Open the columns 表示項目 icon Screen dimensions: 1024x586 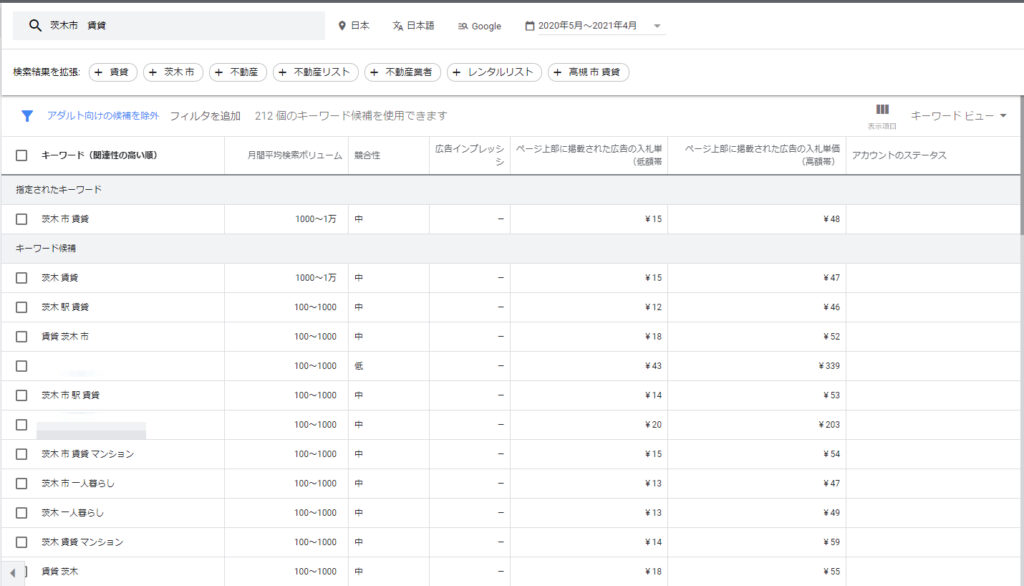(882, 111)
